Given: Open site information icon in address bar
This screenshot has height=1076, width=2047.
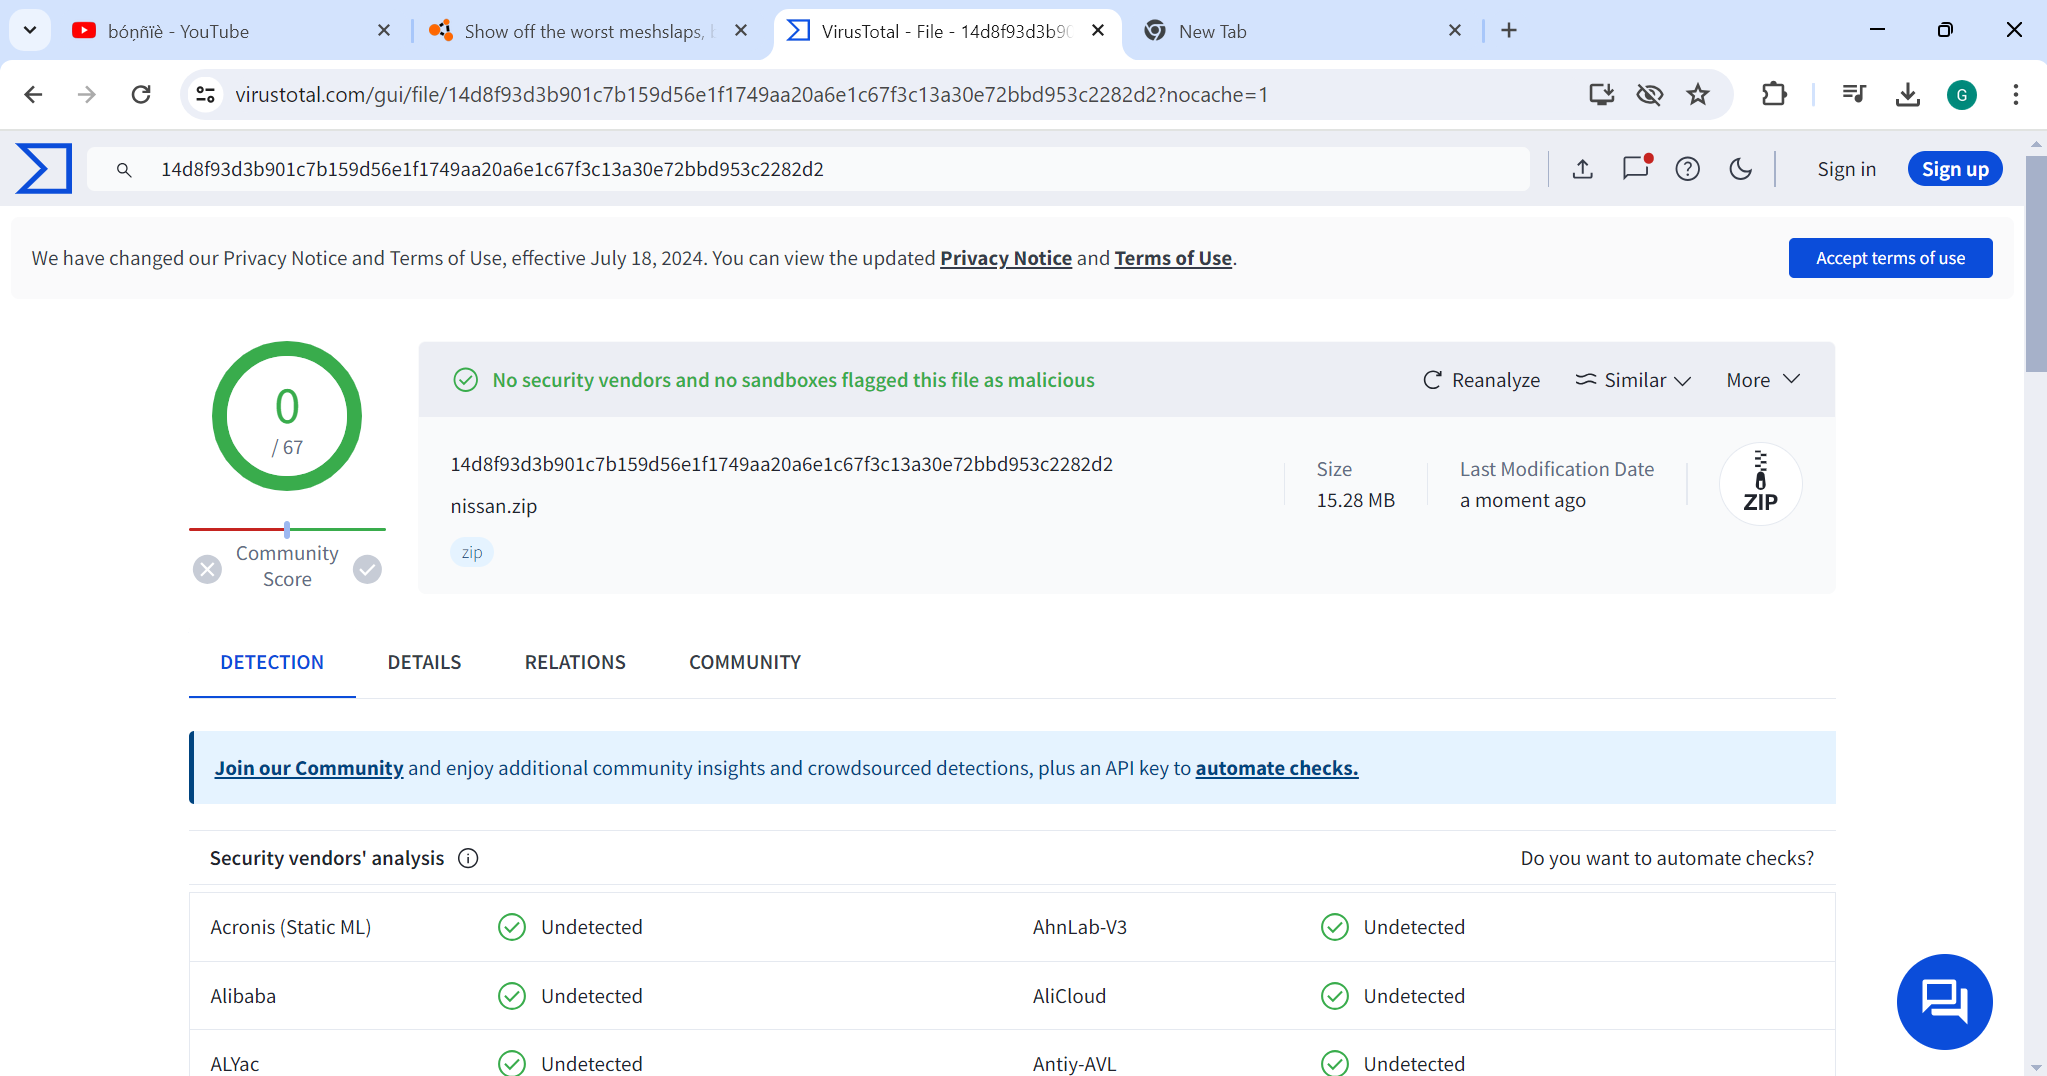Looking at the screenshot, I should [205, 94].
